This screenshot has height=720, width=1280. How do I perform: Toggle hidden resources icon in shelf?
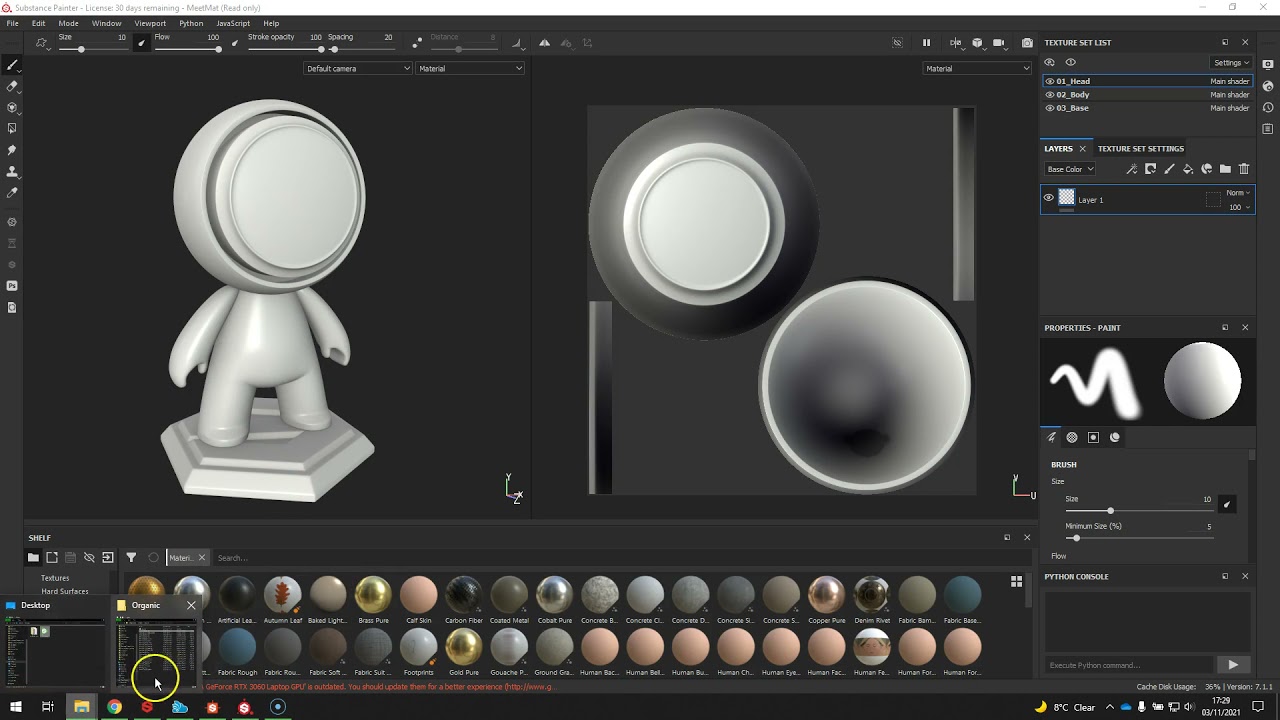click(89, 558)
